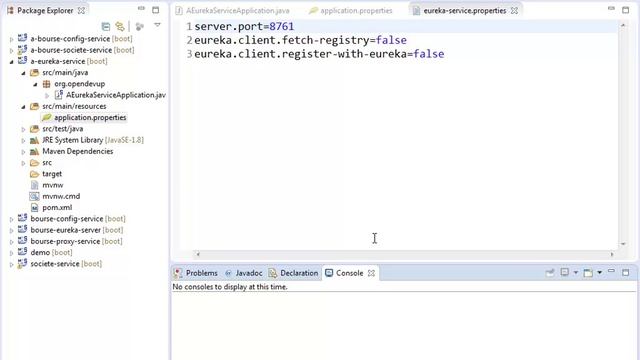Collapse src/main/resources folder
Screen dimensions: 640x360
click(x=23, y=107)
